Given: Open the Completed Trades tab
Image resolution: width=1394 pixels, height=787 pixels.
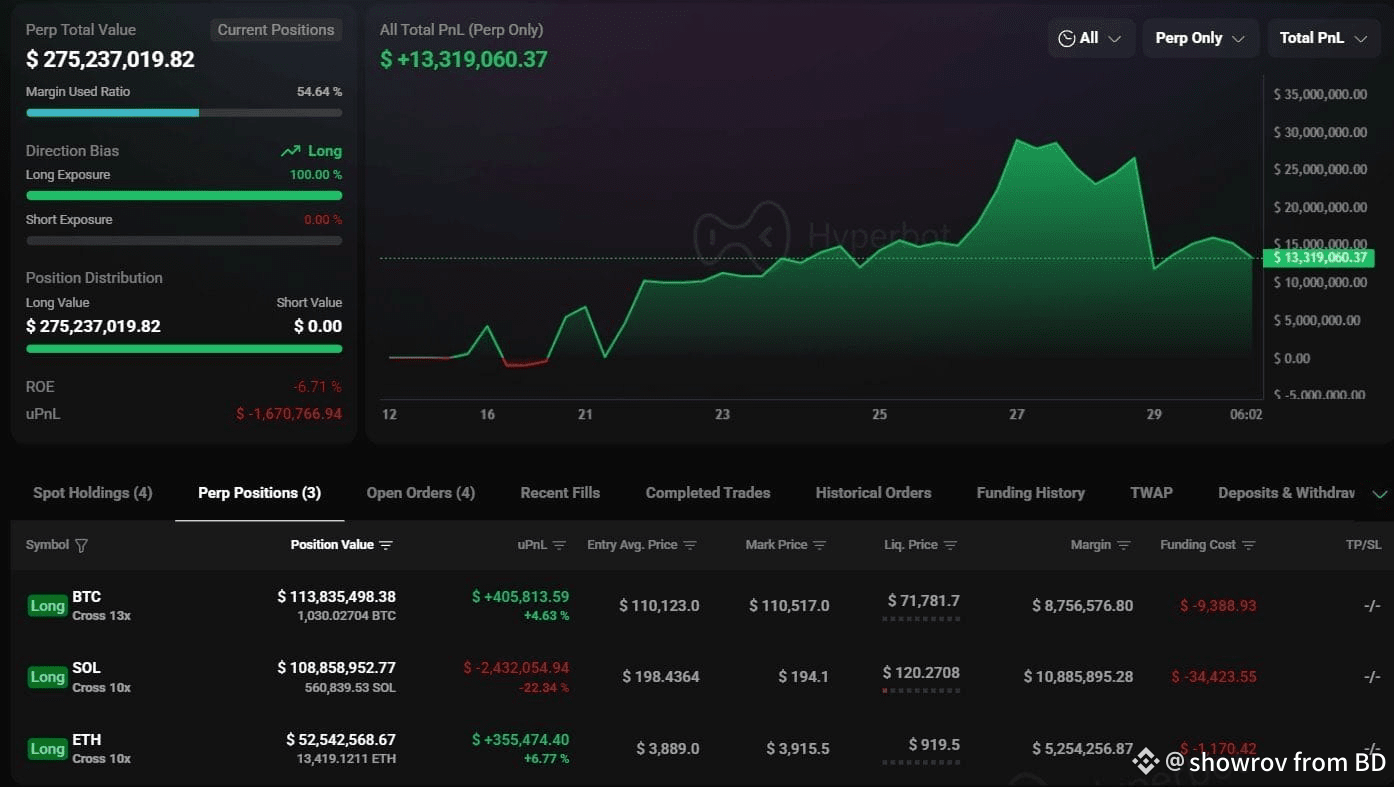Looking at the screenshot, I should click(708, 493).
